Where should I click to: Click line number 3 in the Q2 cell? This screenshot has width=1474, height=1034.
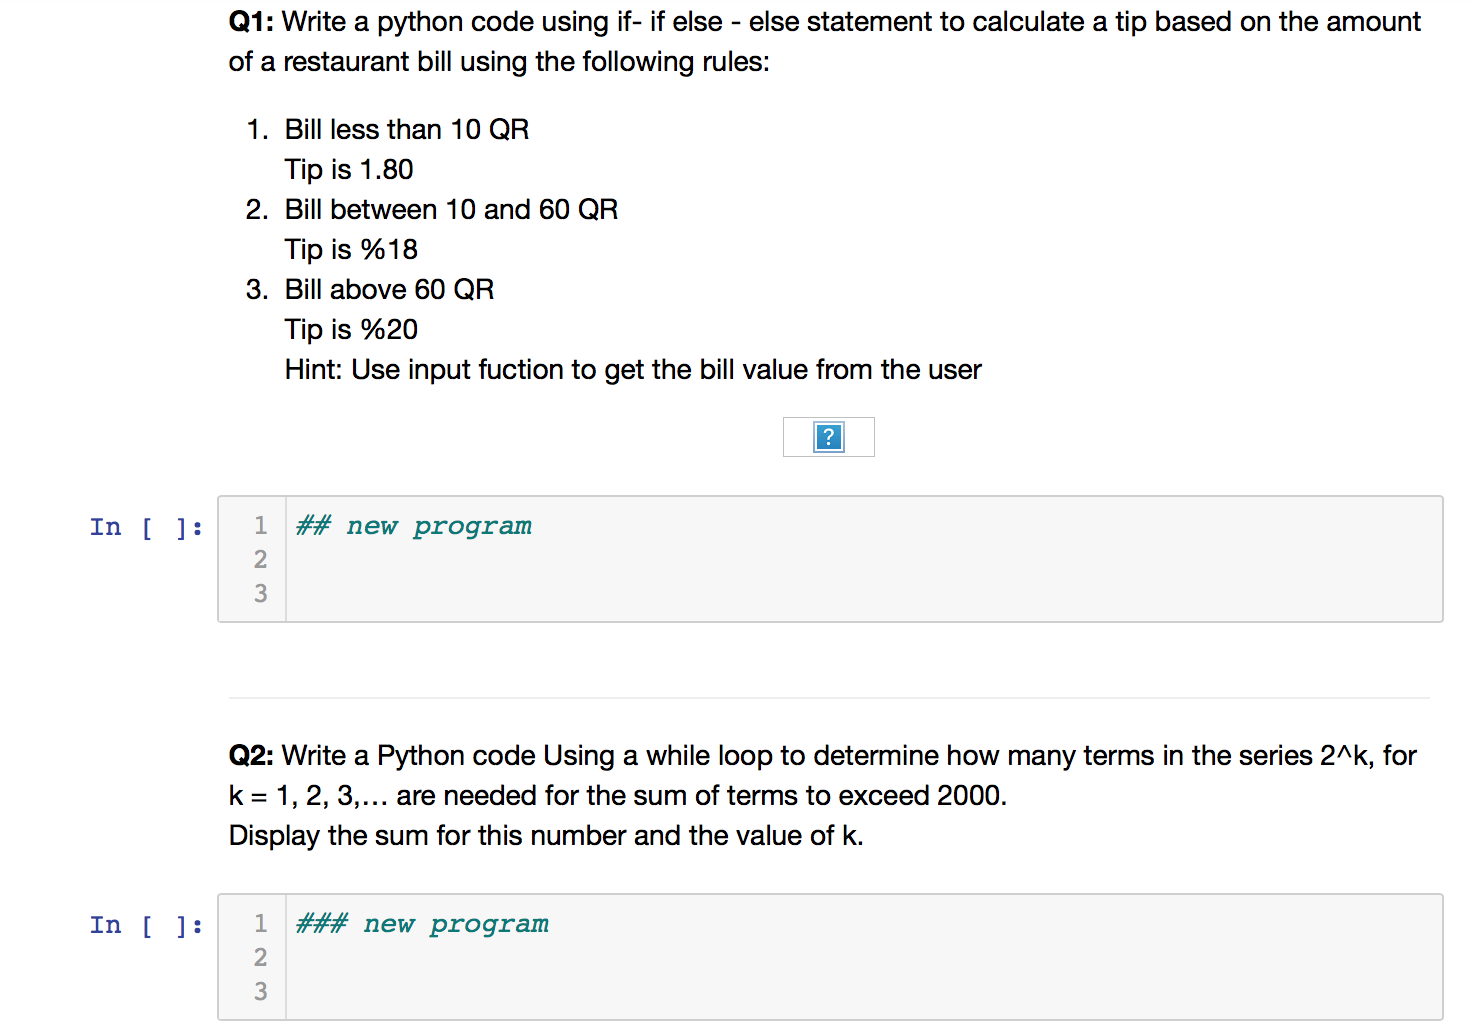tap(260, 991)
